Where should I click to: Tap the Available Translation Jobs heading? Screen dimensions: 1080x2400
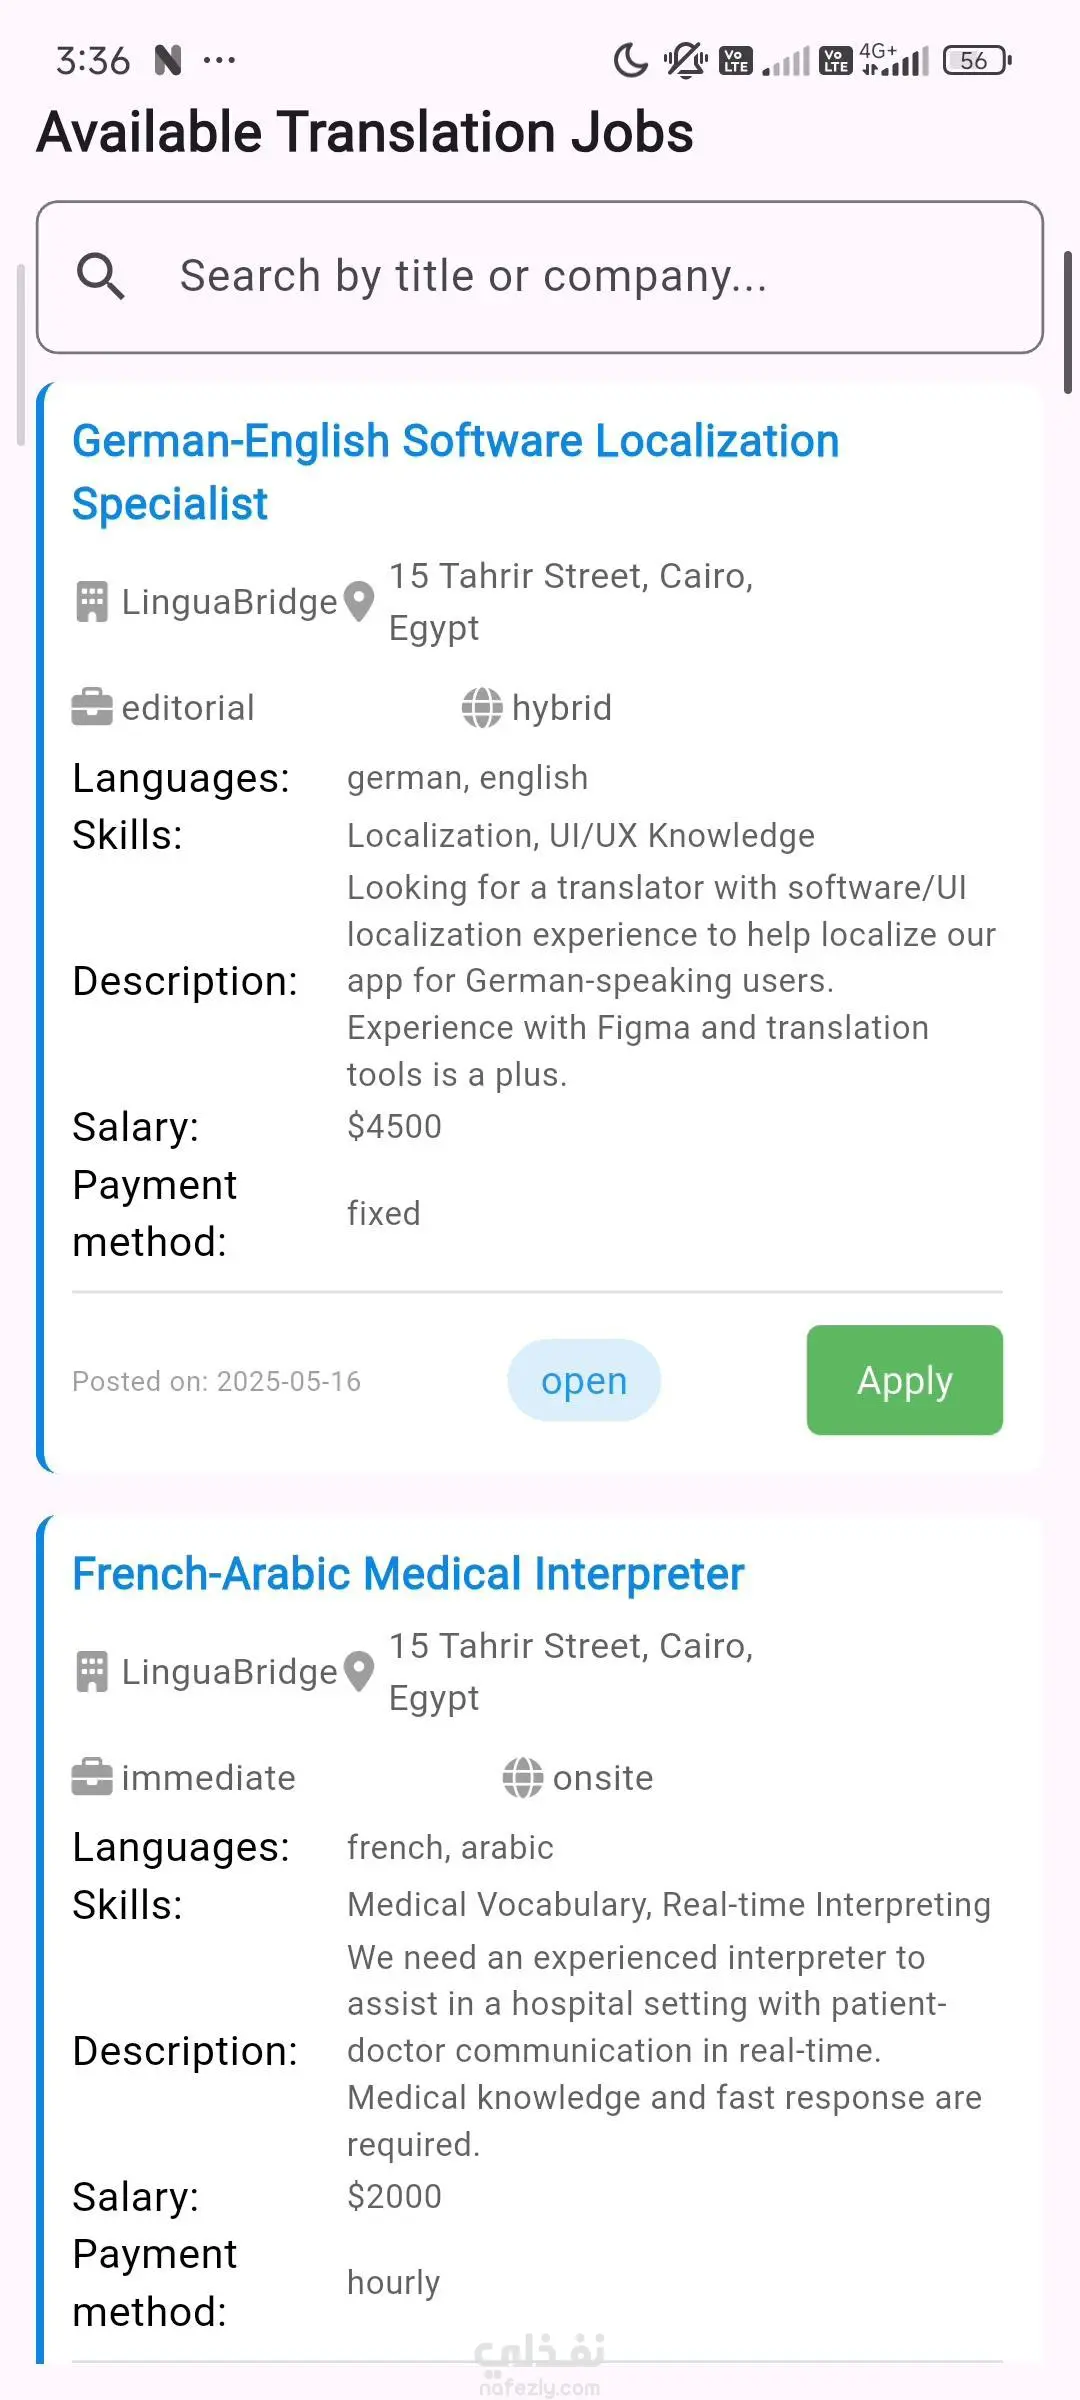(x=365, y=133)
